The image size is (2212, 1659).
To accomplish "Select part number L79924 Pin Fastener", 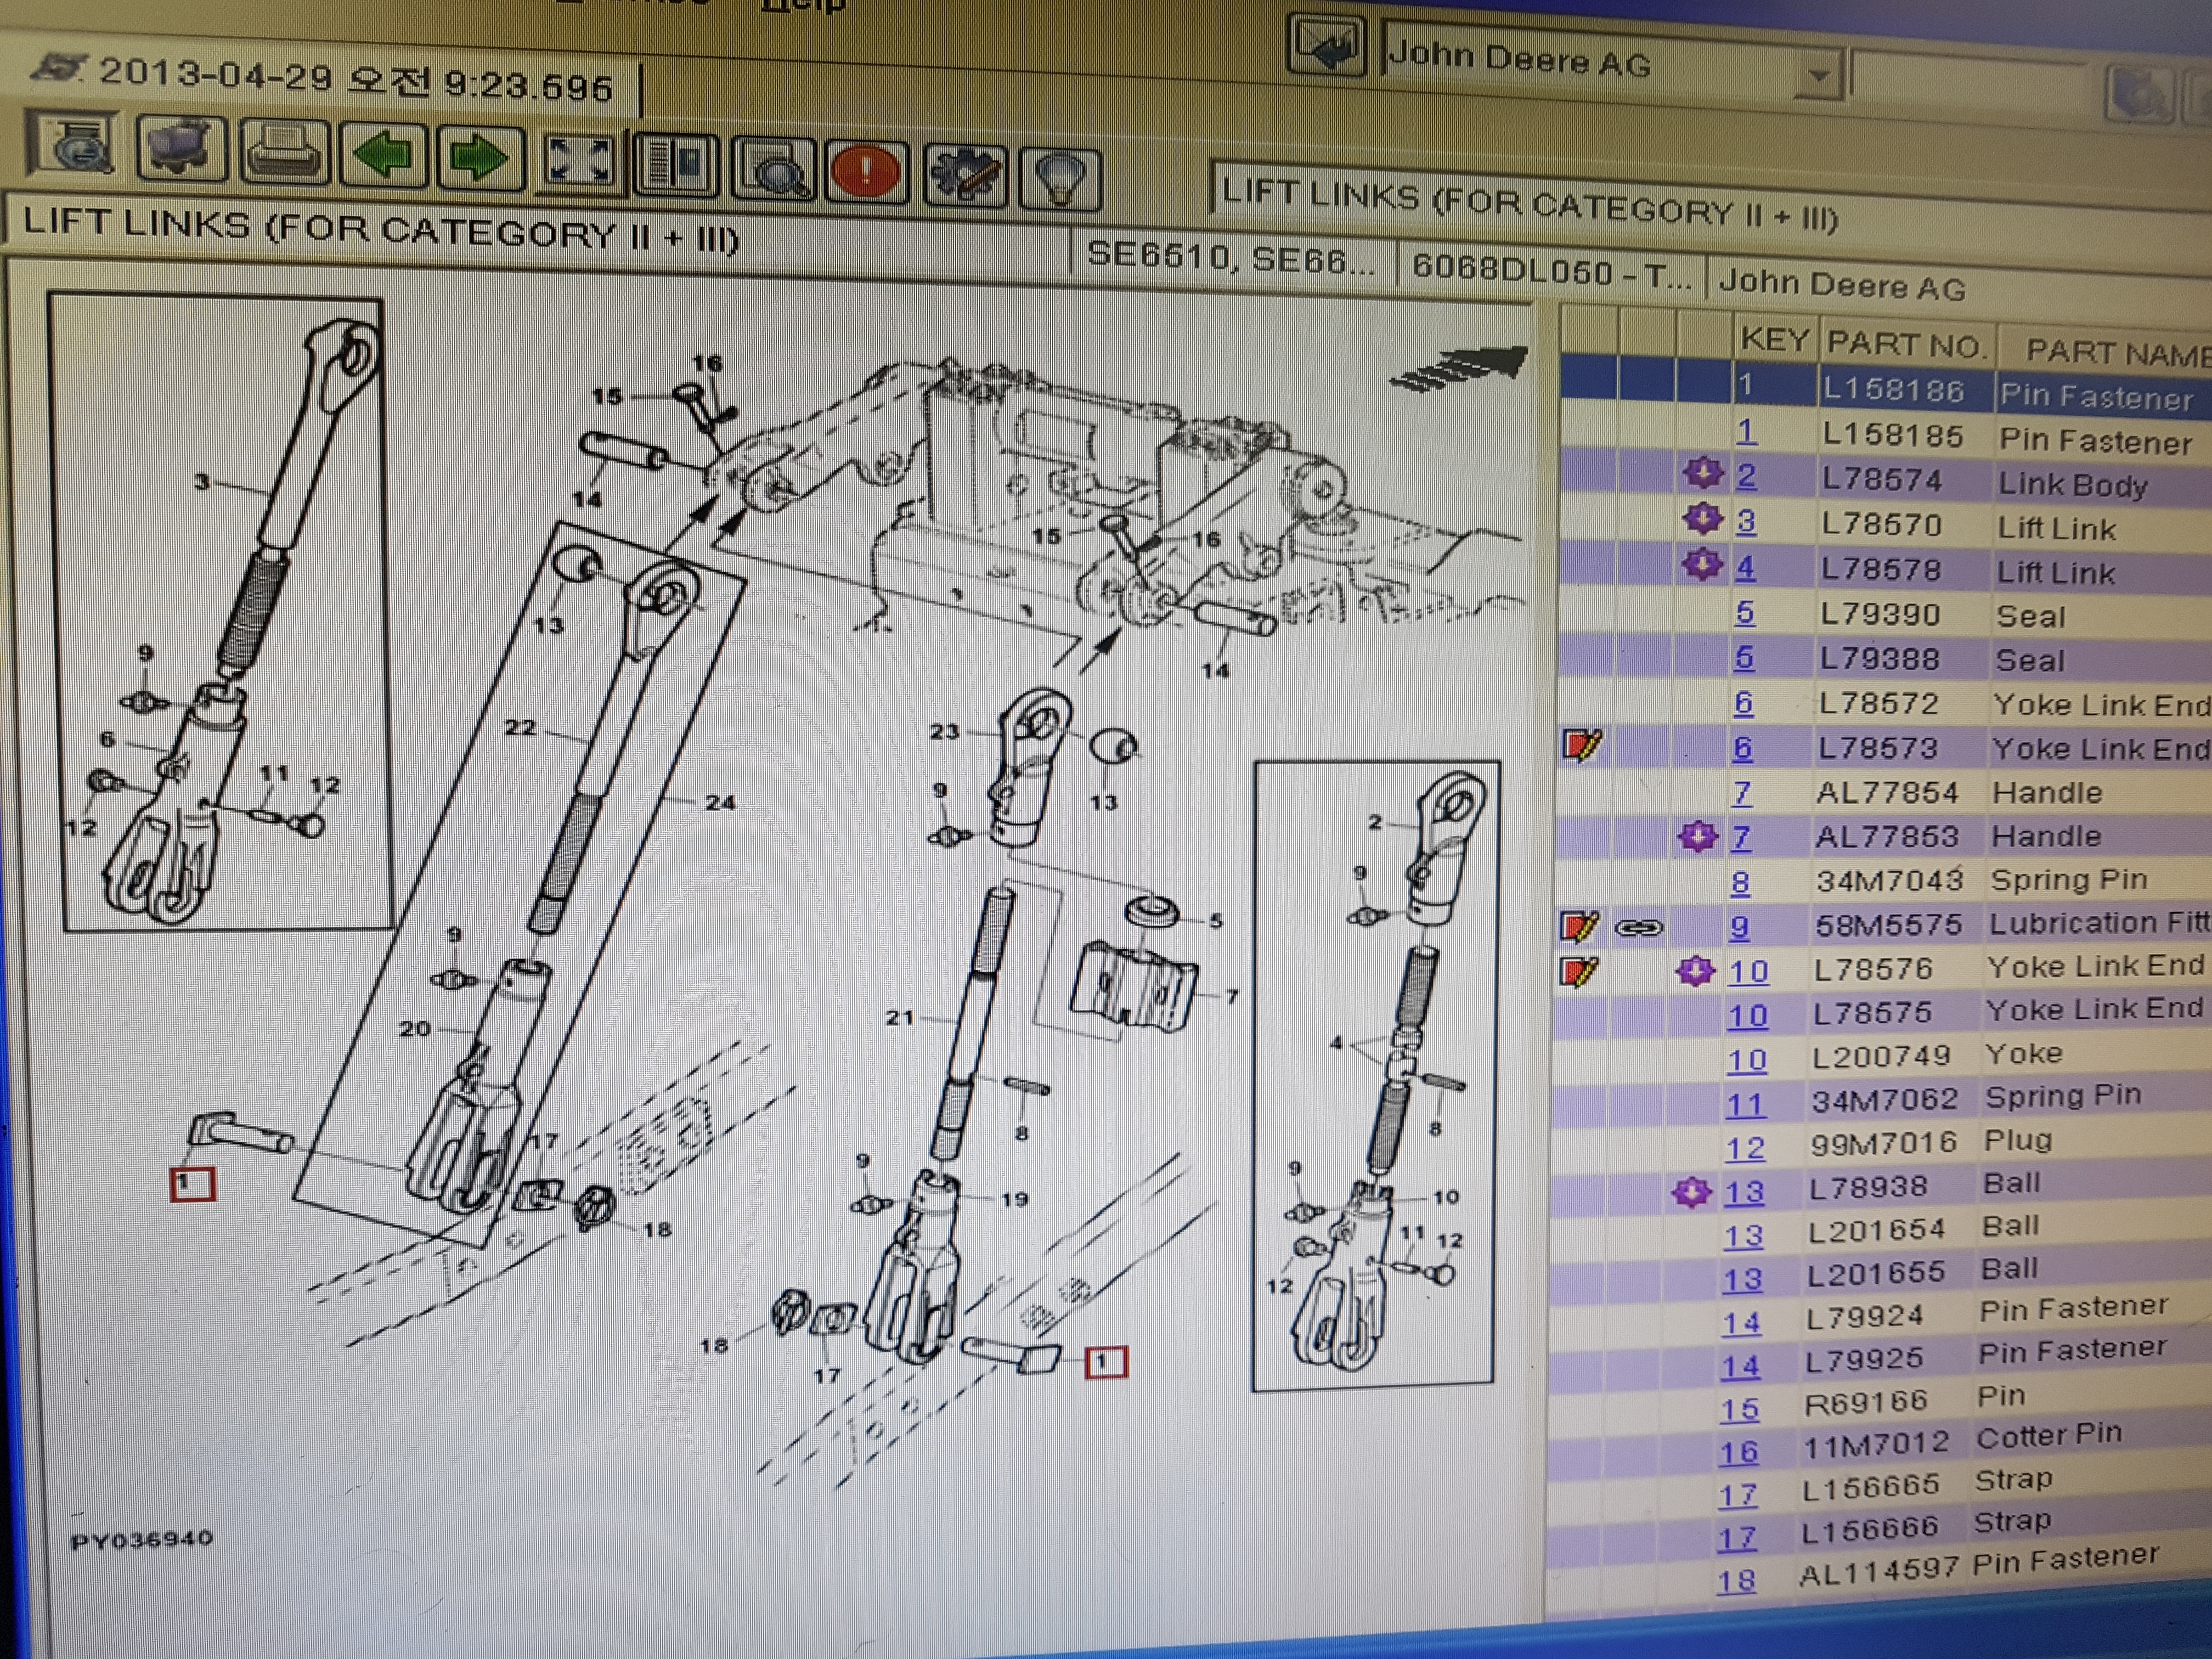I will 1864,1316.
